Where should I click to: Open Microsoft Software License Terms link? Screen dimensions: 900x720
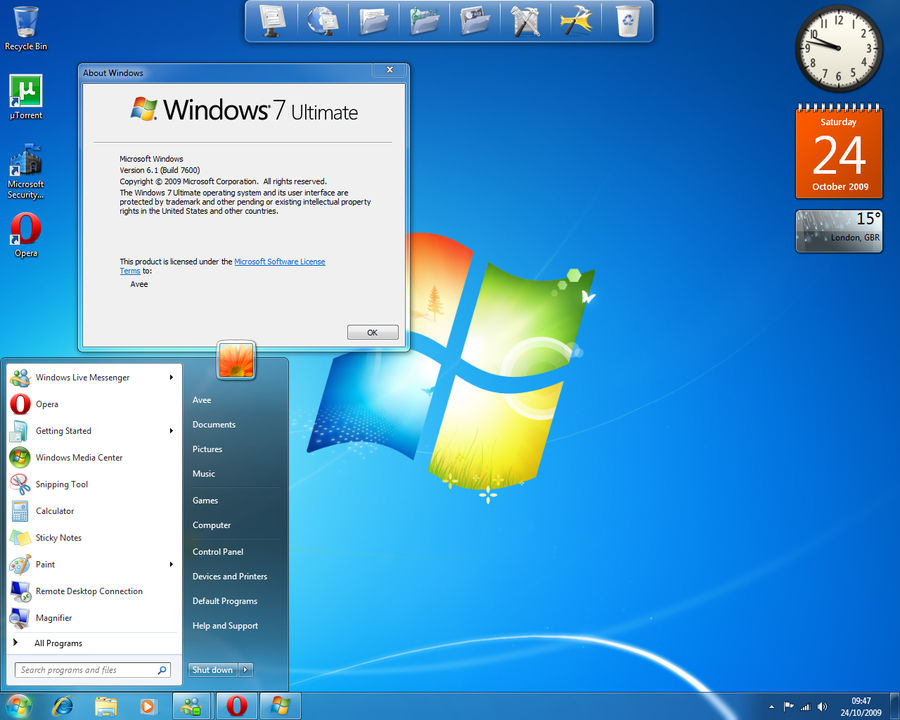(280, 262)
